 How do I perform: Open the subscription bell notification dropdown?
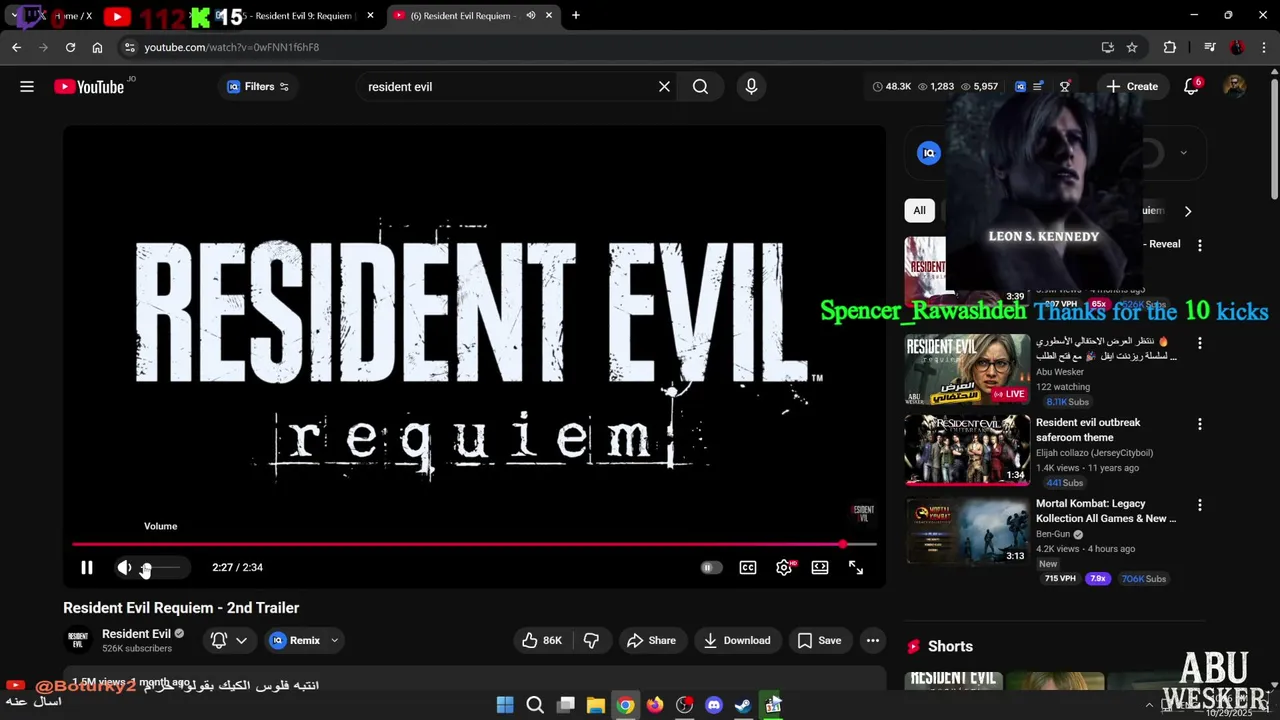[x=229, y=641]
